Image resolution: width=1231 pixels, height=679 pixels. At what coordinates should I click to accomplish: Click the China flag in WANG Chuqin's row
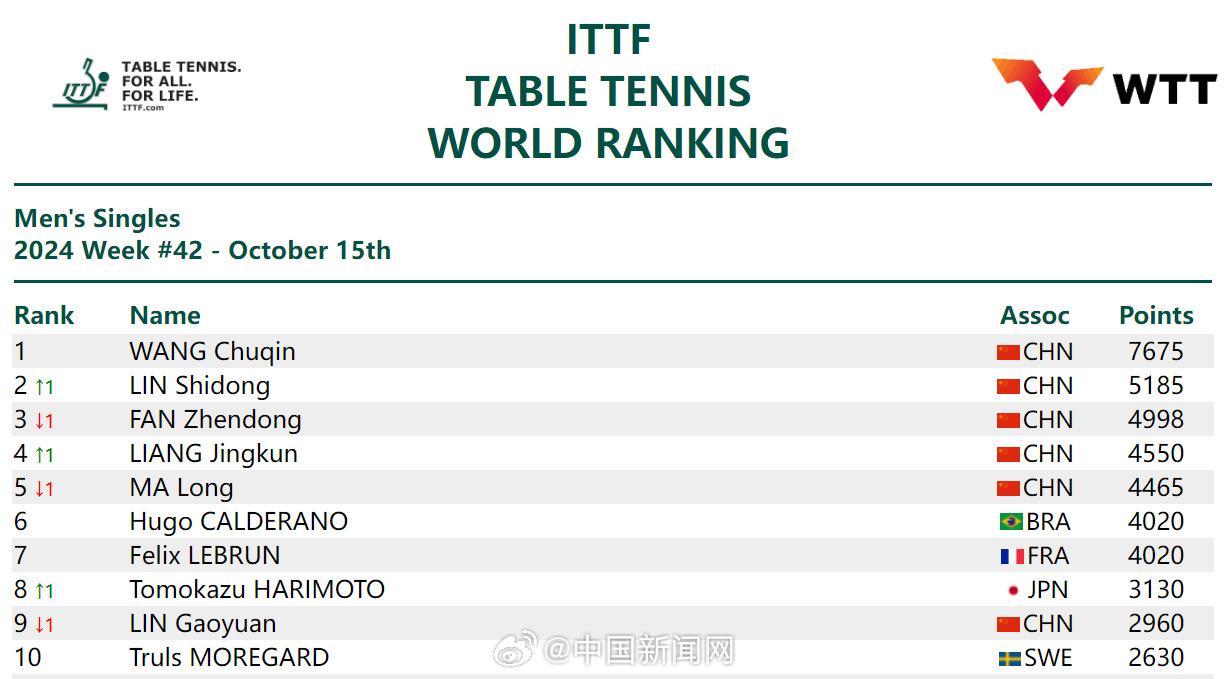click(x=1008, y=352)
